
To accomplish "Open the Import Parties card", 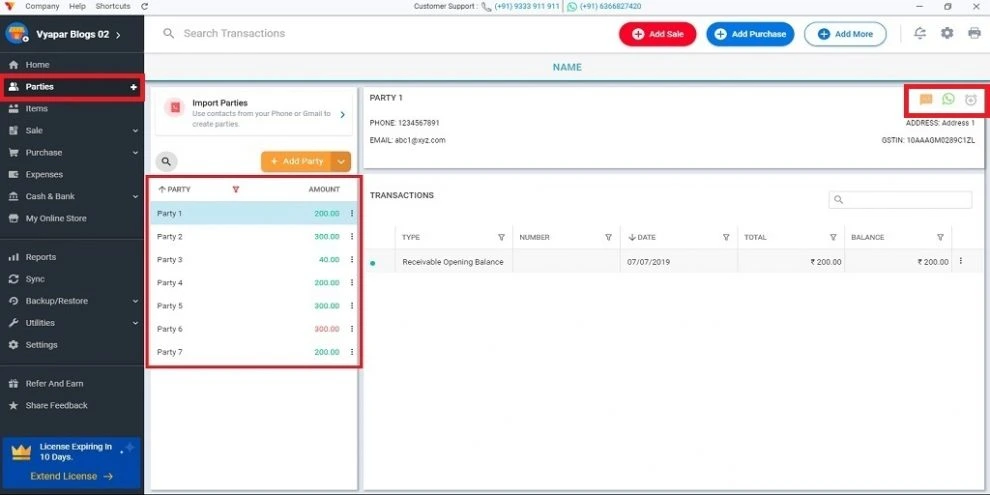I will coord(254,112).
